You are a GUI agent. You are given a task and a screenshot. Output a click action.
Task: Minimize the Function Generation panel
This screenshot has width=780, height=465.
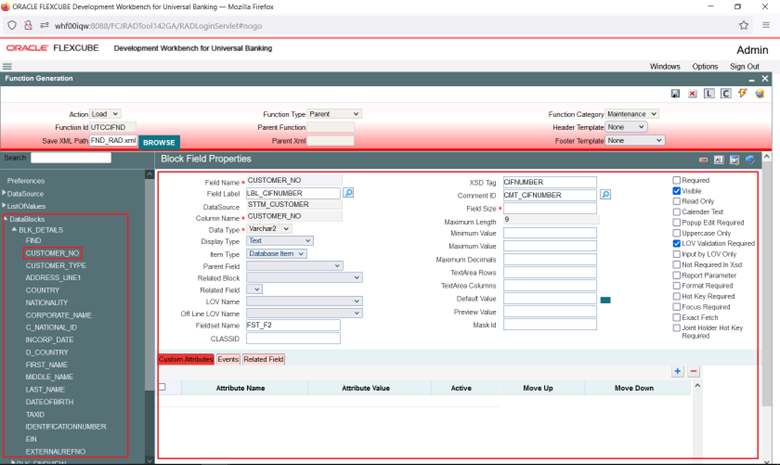coord(752,79)
